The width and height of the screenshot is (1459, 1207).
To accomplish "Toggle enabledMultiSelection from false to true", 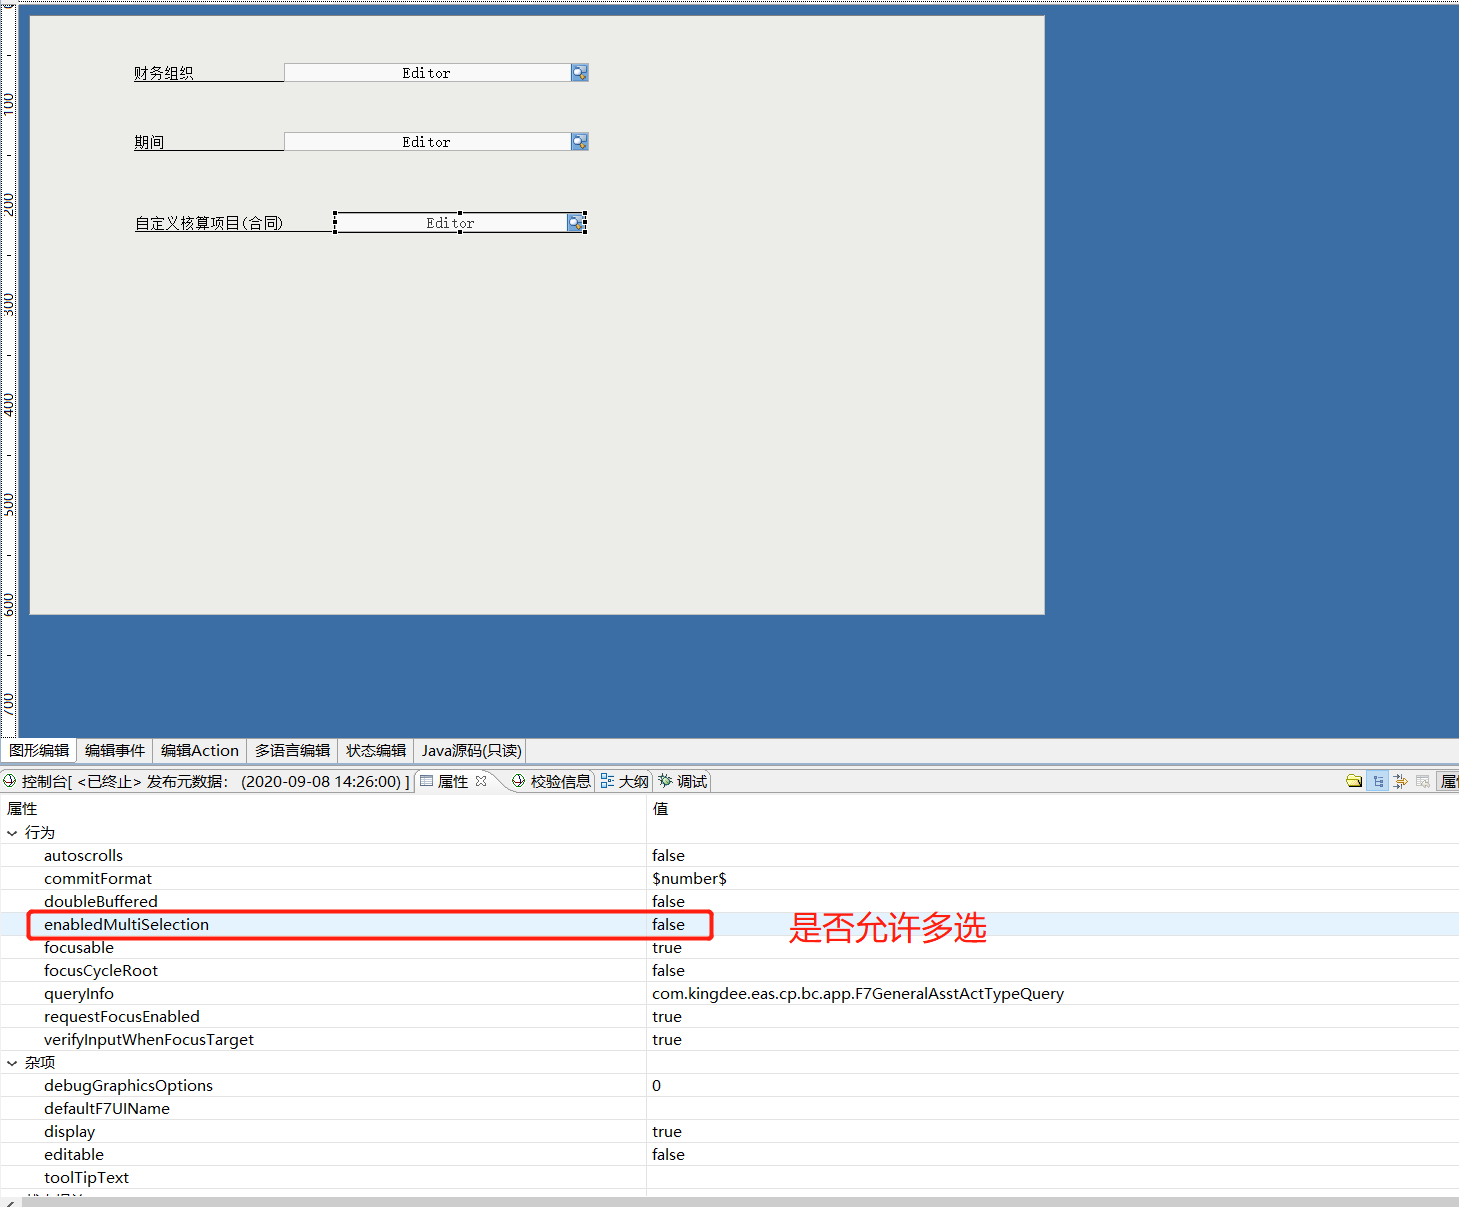I will click(x=668, y=924).
